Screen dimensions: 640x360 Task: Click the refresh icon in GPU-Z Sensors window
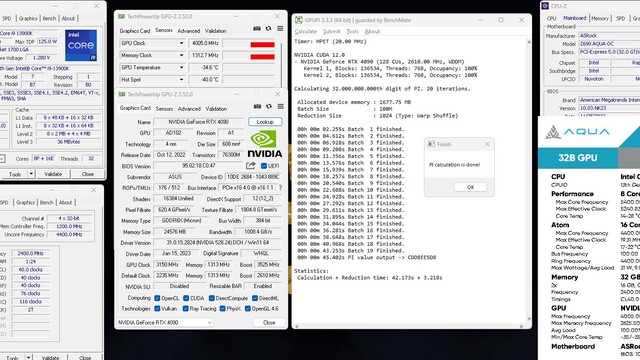[x=268, y=29]
